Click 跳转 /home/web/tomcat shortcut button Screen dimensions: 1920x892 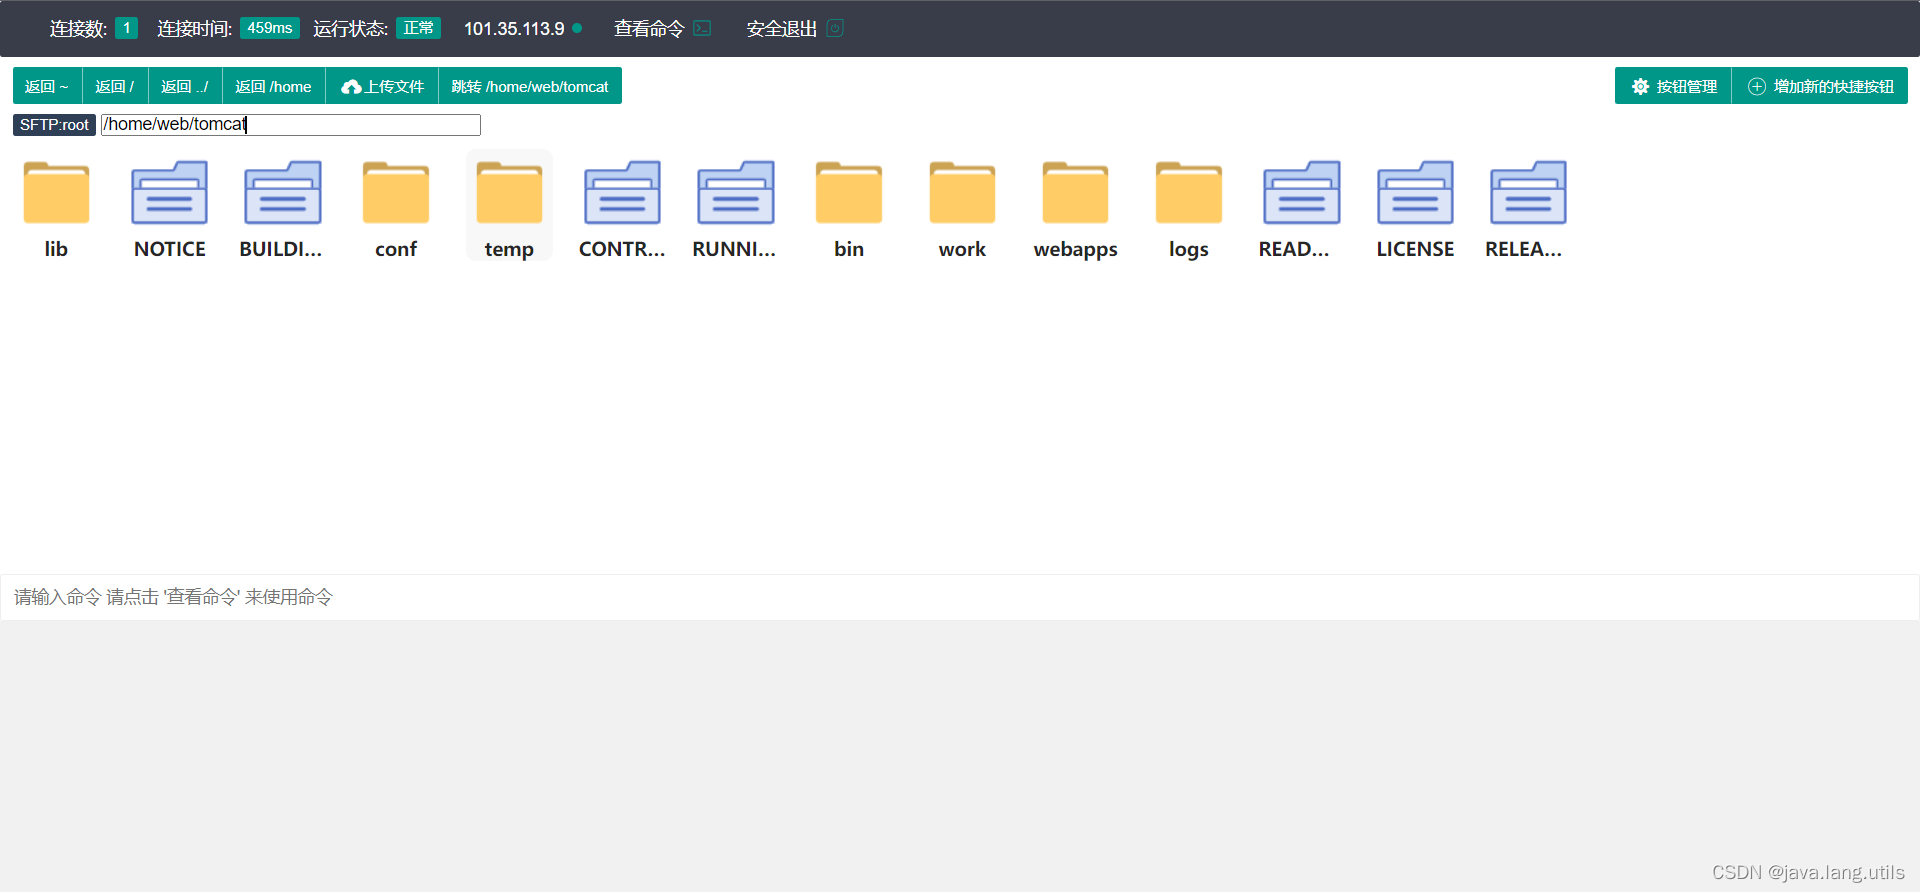[x=530, y=86]
